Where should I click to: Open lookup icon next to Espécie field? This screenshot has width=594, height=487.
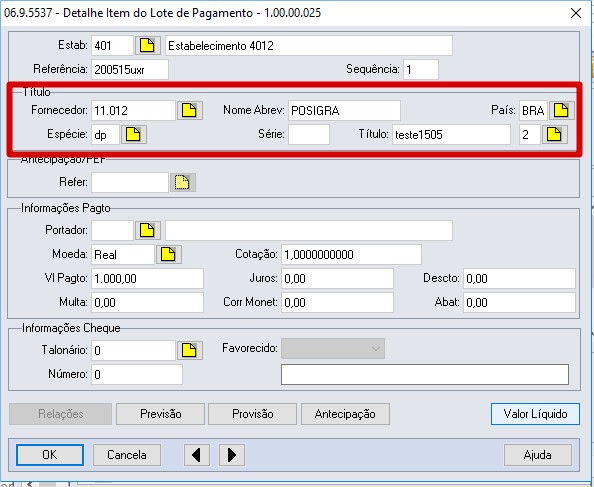tap(133, 134)
